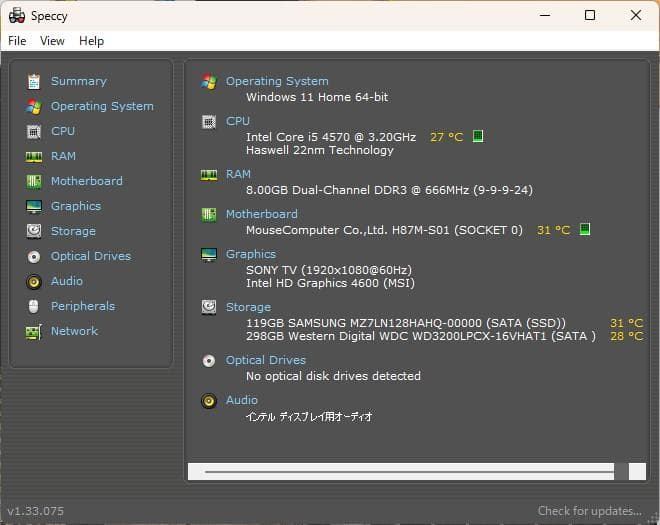Click the Storage heading link in summary
Image resolution: width=660 pixels, height=525 pixels.
click(x=248, y=307)
